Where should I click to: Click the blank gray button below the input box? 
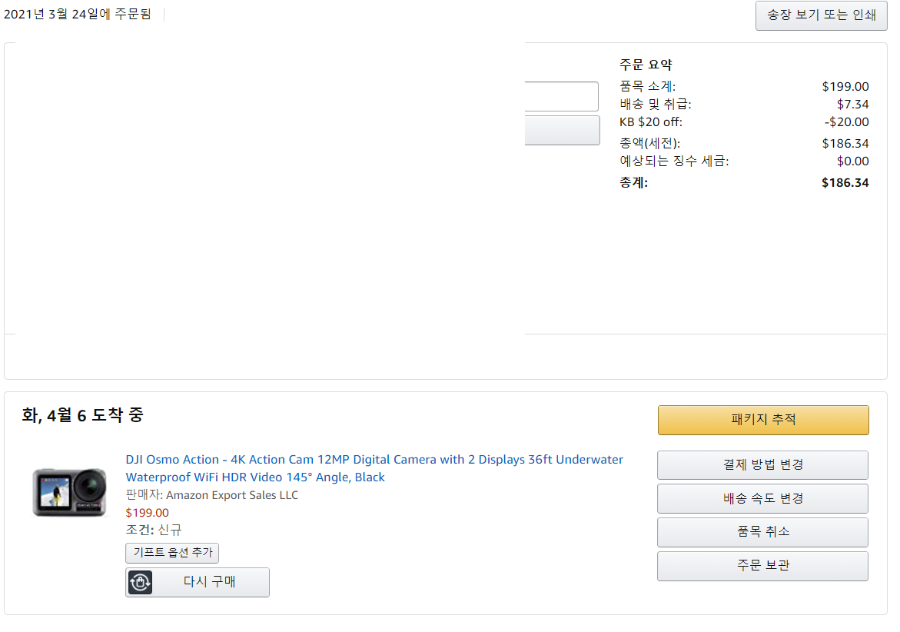pos(562,130)
